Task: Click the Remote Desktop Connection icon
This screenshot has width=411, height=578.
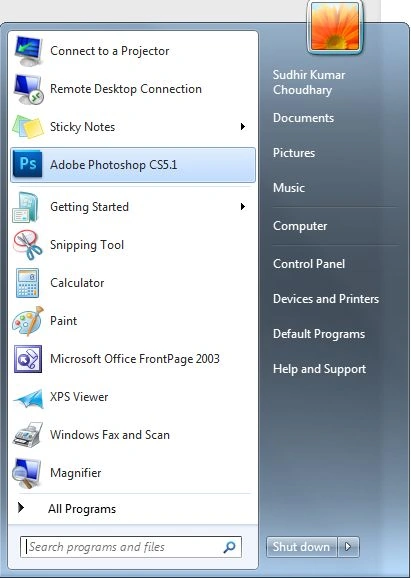Action: tap(28, 89)
